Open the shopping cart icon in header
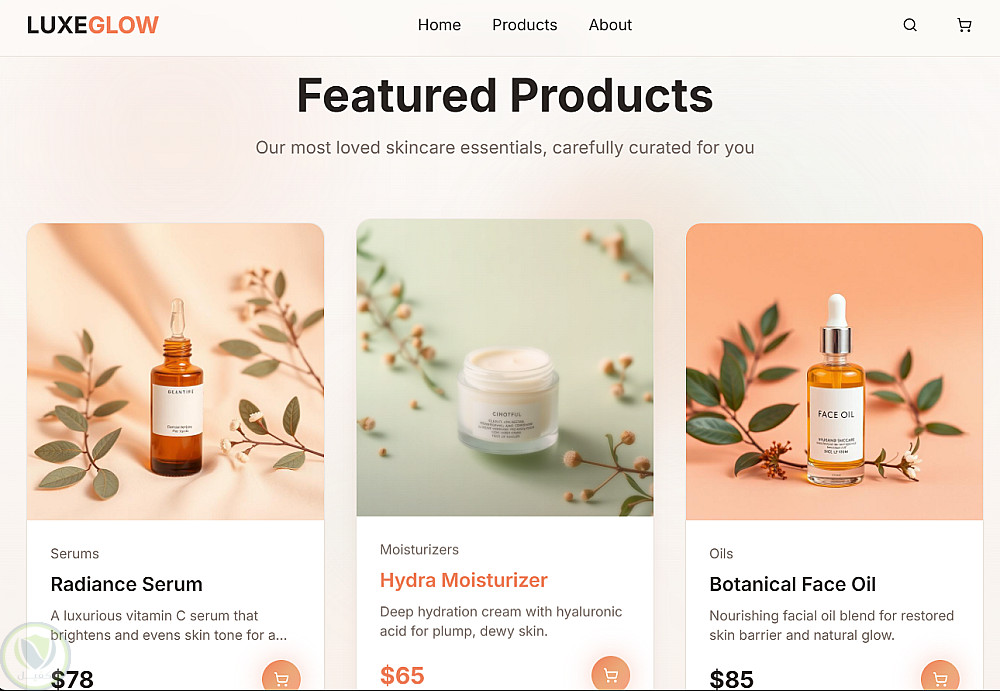Image resolution: width=1000 pixels, height=691 pixels. (964, 25)
